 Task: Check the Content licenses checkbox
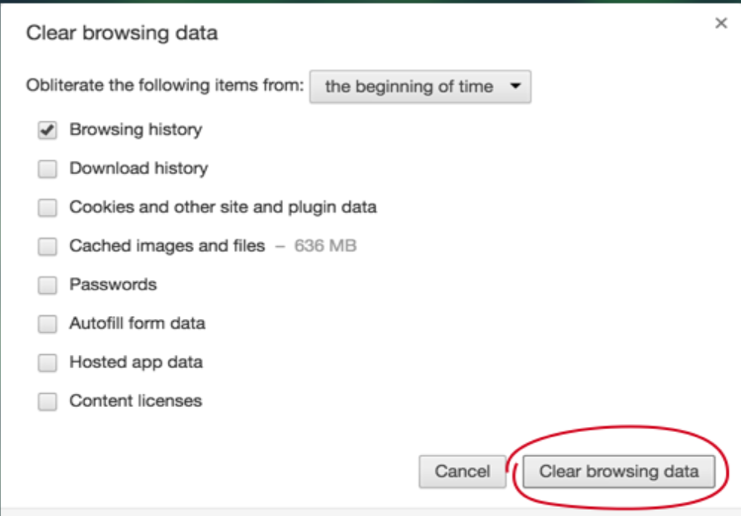click(x=47, y=401)
